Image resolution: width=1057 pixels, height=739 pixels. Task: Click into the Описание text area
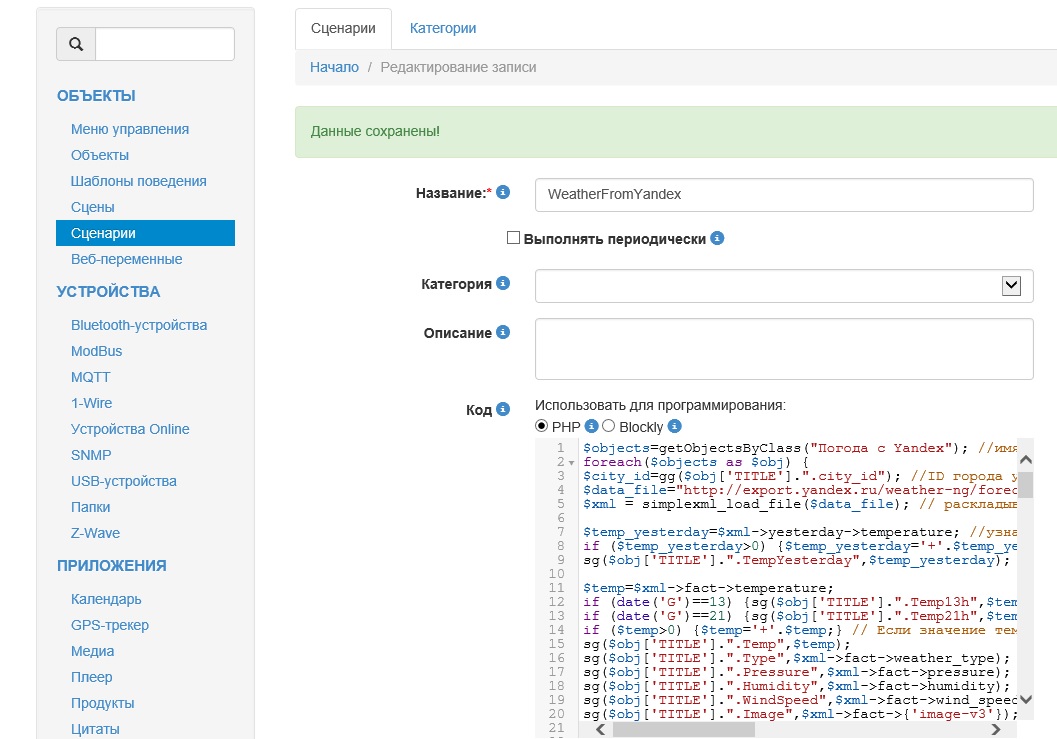point(783,349)
